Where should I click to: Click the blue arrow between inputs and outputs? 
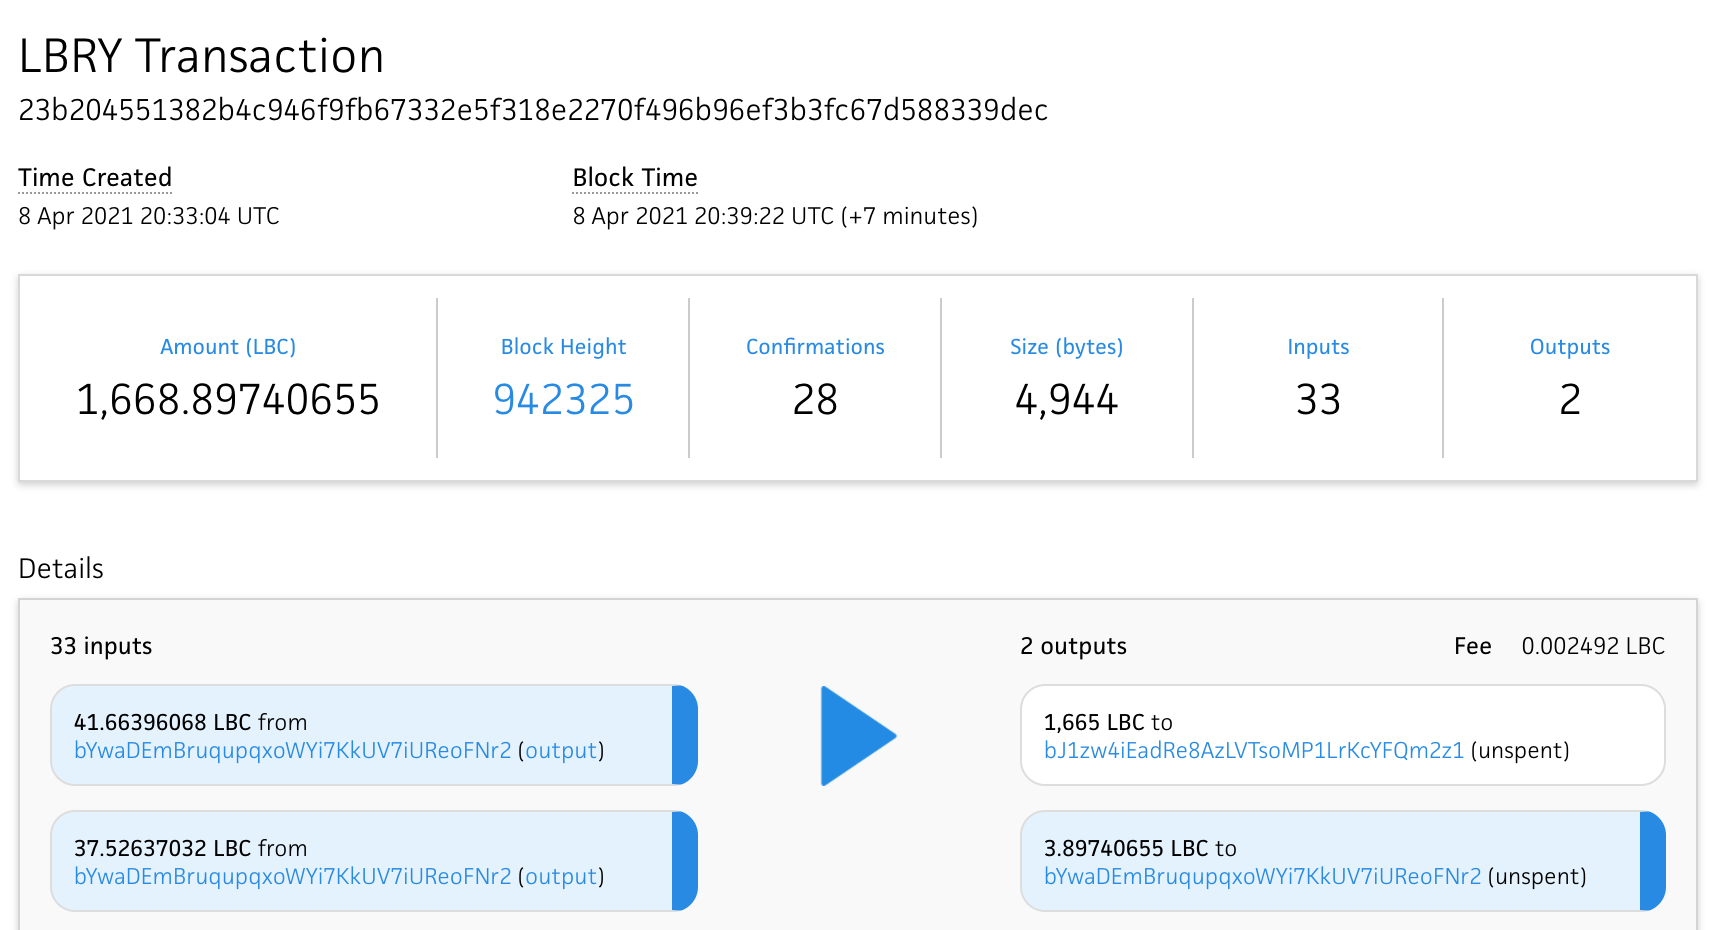pos(858,736)
